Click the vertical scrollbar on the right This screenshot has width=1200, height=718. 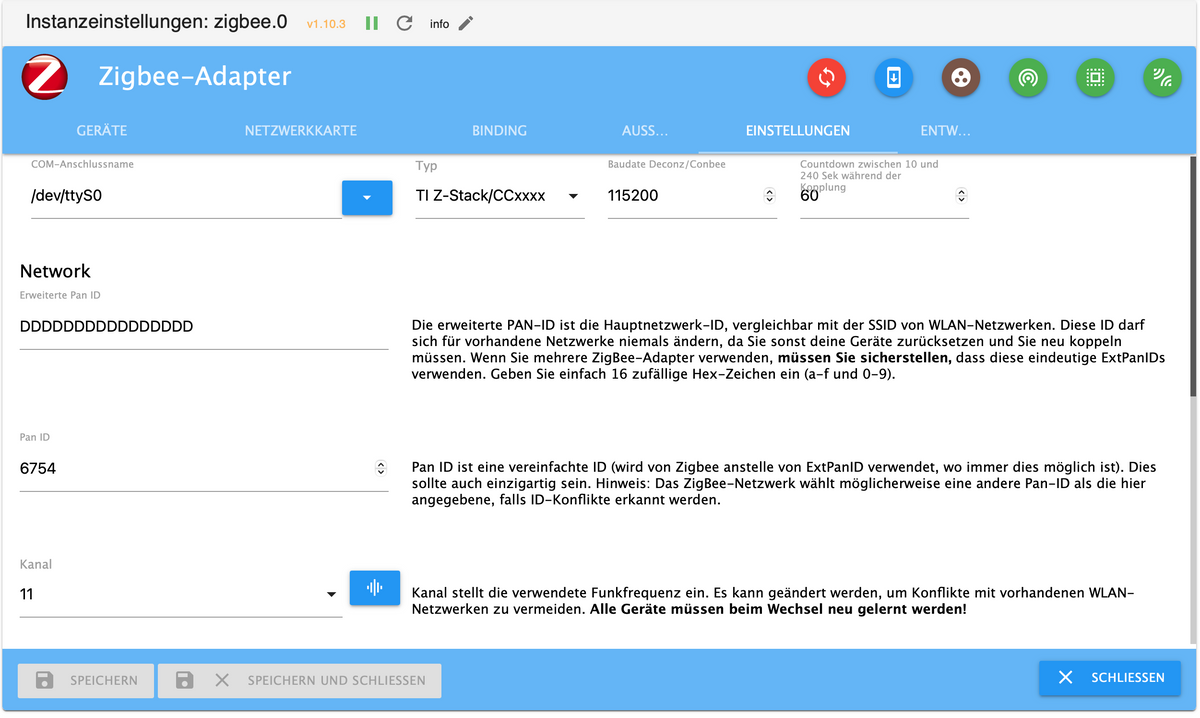(x=1193, y=275)
